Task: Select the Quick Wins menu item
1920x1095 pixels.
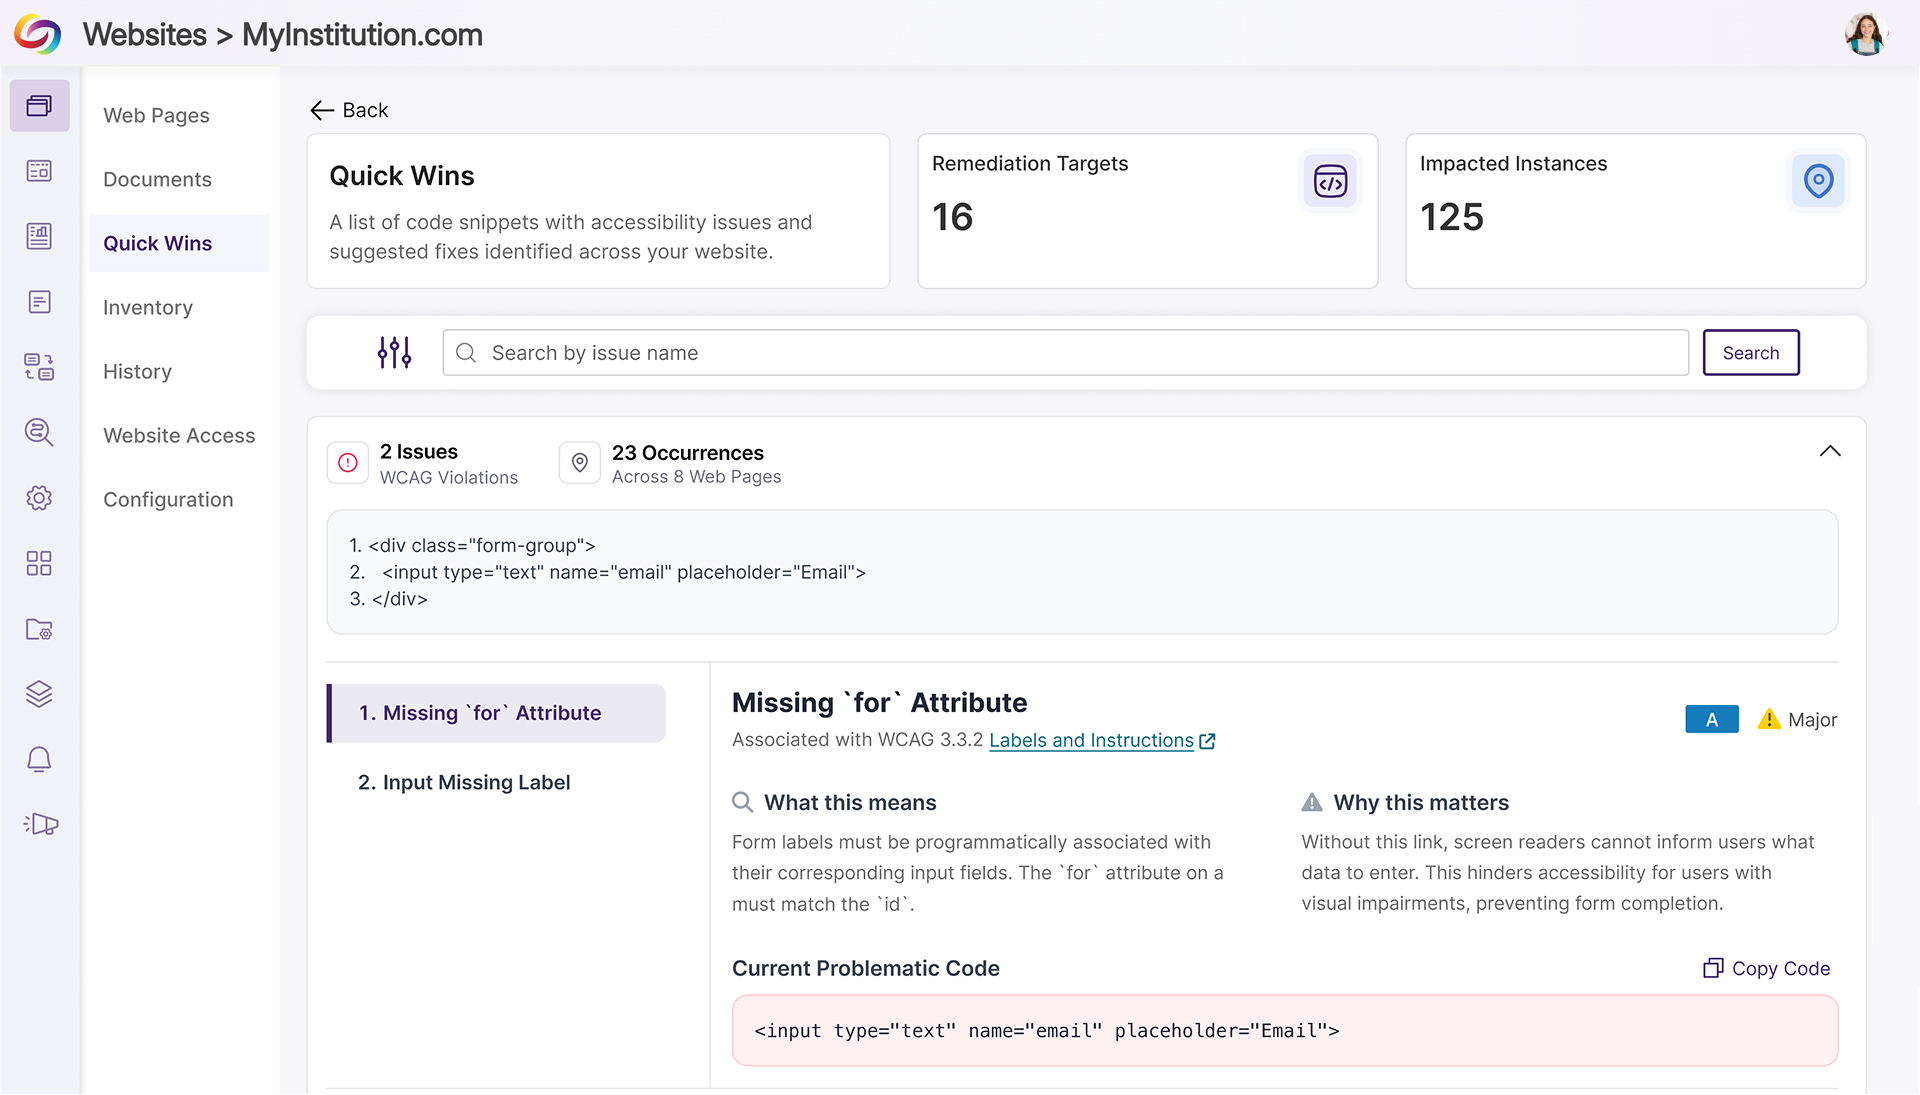Action: pos(157,243)
